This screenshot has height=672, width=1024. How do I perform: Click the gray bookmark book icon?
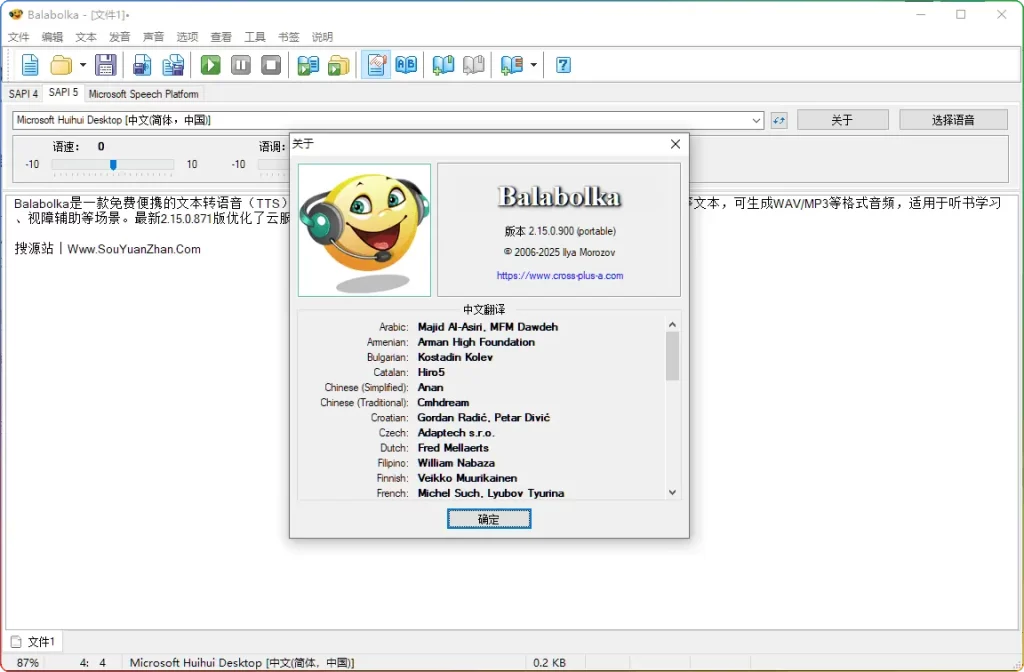pyautogui.click(x=473, y=65)
